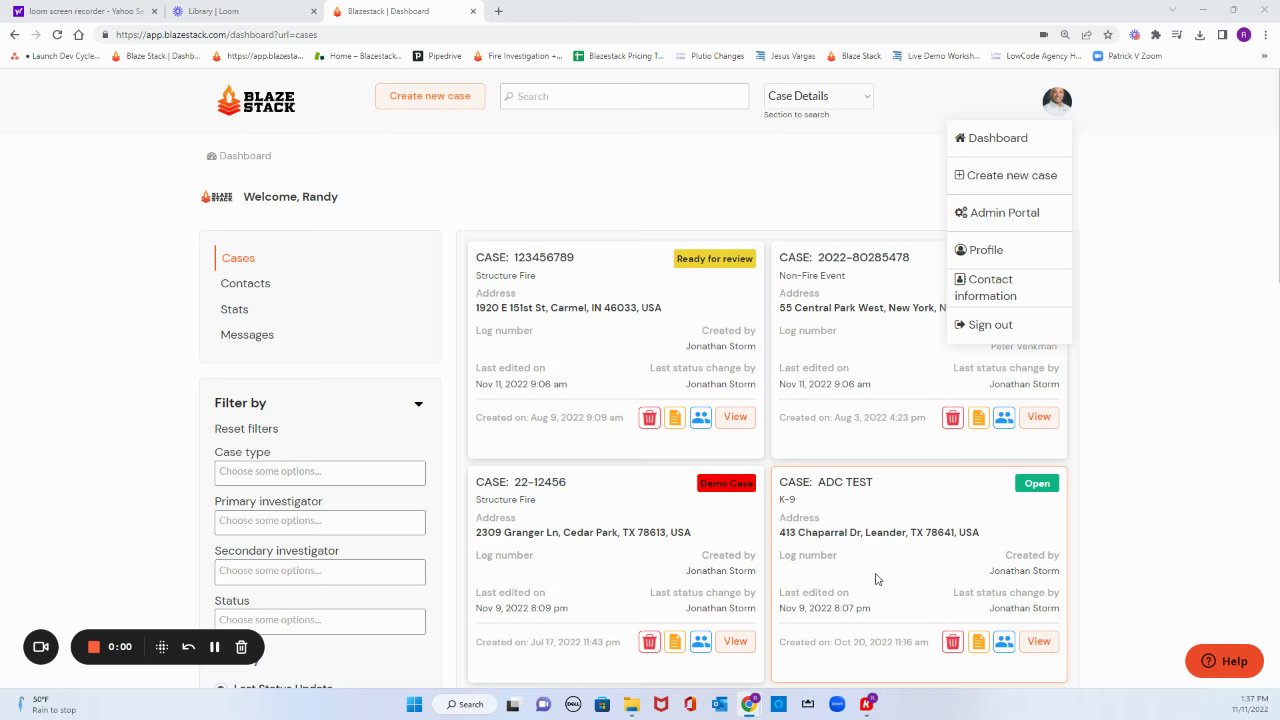View case 123456789

735,417
